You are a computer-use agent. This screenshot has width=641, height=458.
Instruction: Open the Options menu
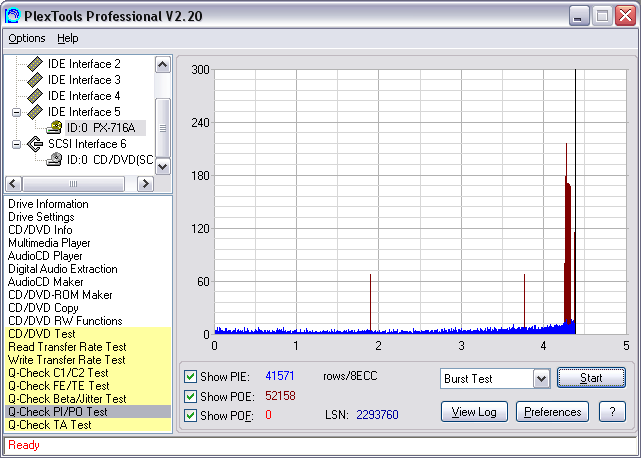point(27,38)
